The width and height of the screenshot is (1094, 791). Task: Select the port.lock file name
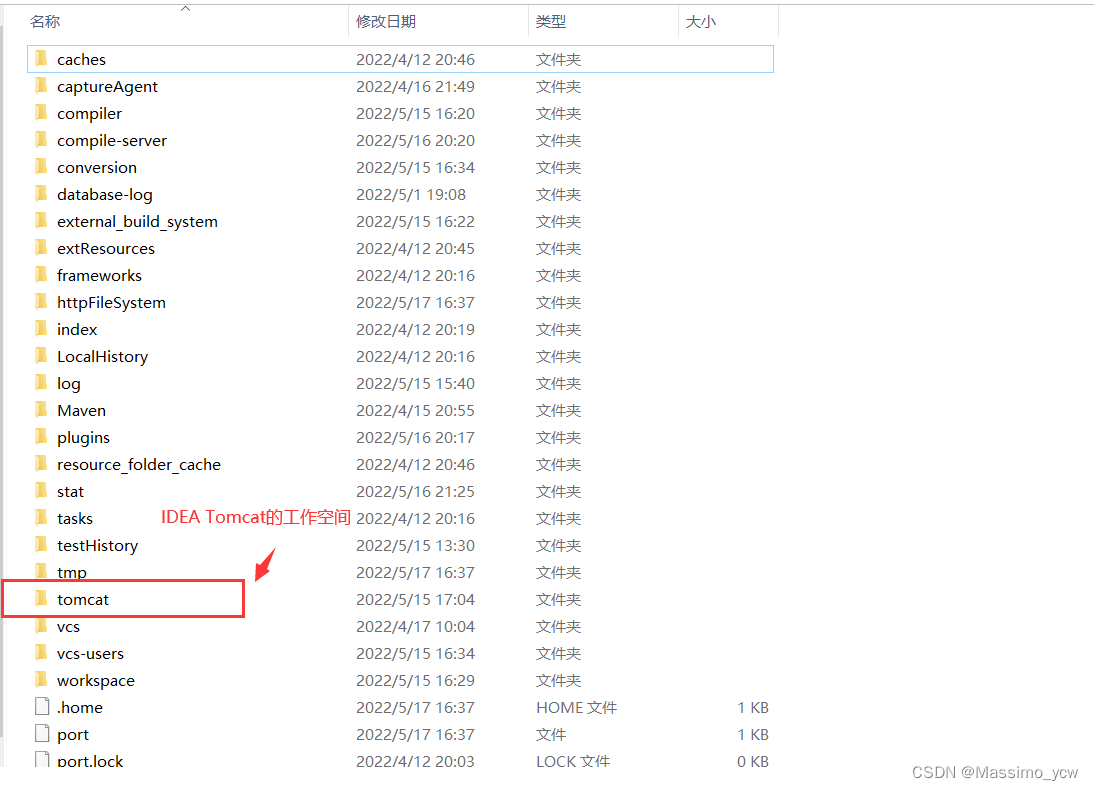(90, 761)
